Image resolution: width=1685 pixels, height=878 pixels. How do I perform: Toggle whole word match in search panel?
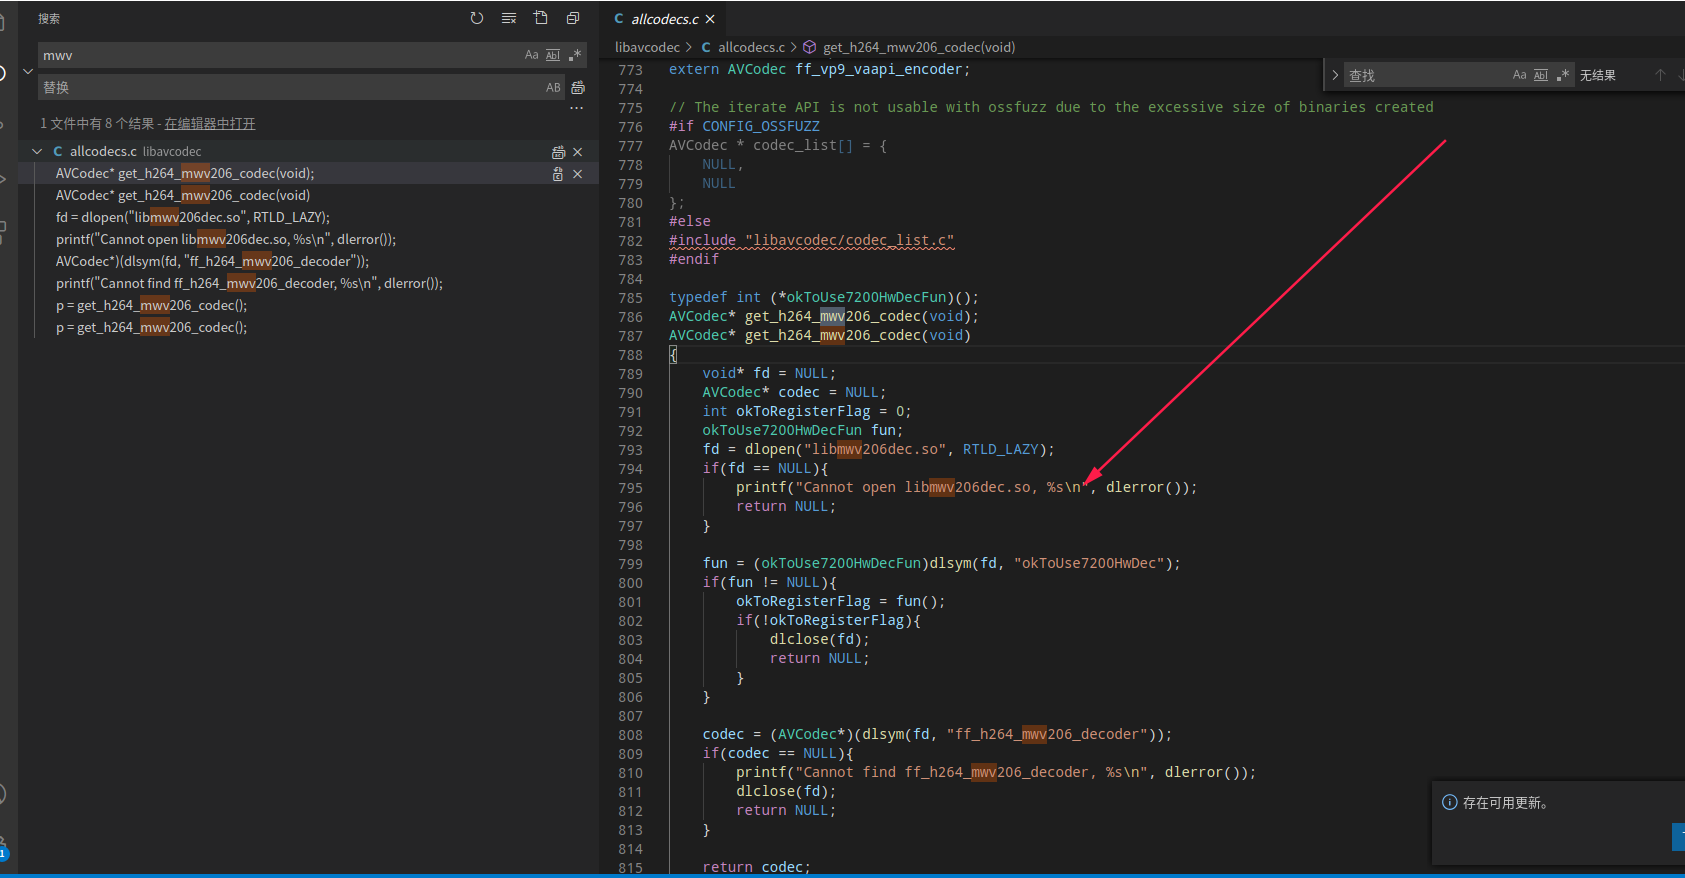tap(553, 55)
